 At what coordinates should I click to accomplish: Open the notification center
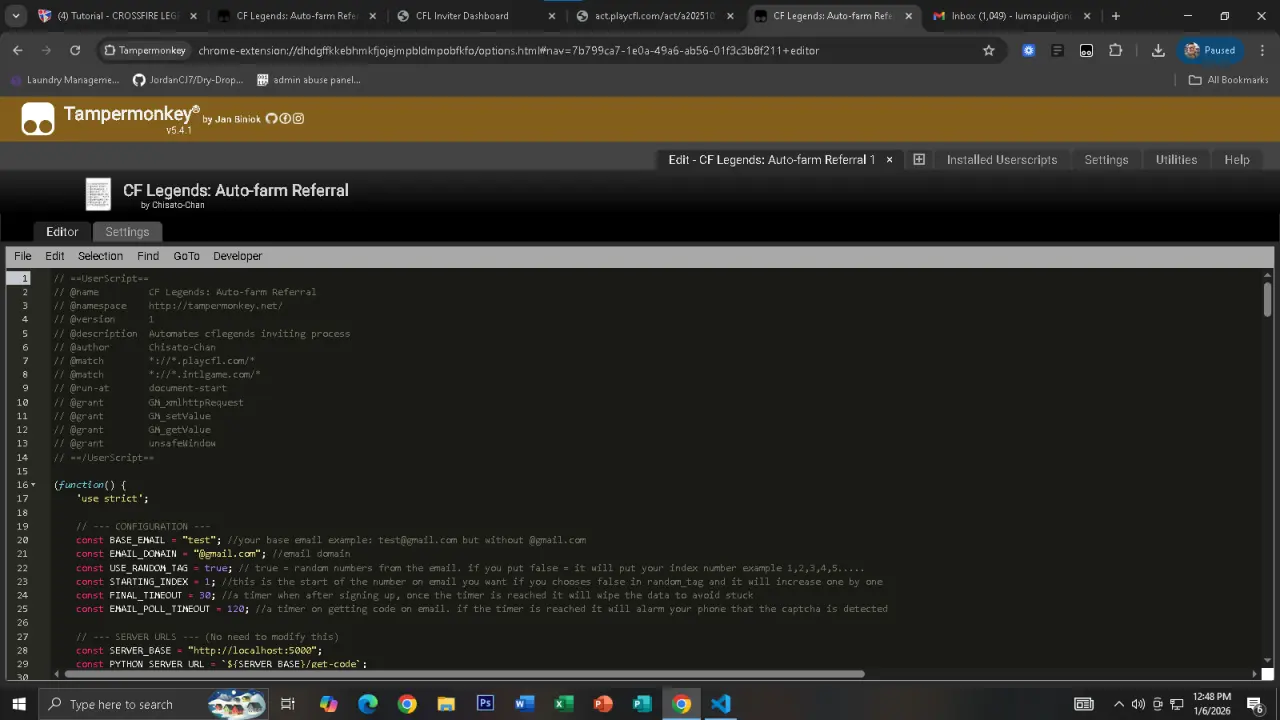(x=1255, y=704)
